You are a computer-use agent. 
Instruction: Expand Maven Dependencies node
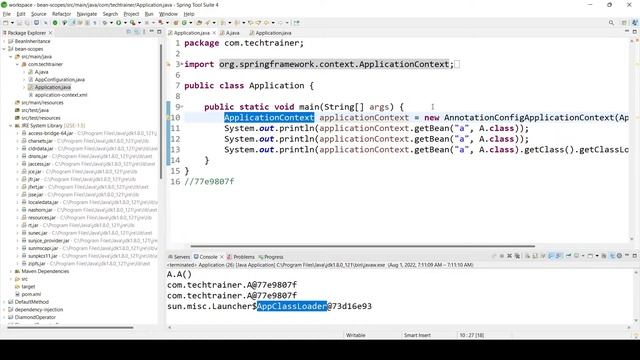coord(11,271)
